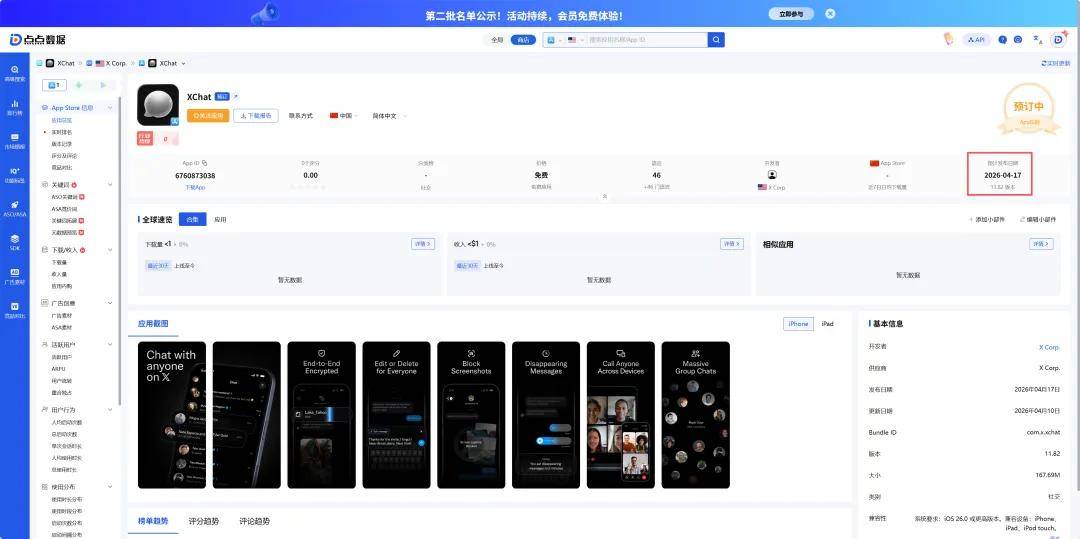Image resolution: width=1080 pixels, height=539 pixels.
Task: Collapse the 下载/收入 sidebar section
Action: [110, 249]
